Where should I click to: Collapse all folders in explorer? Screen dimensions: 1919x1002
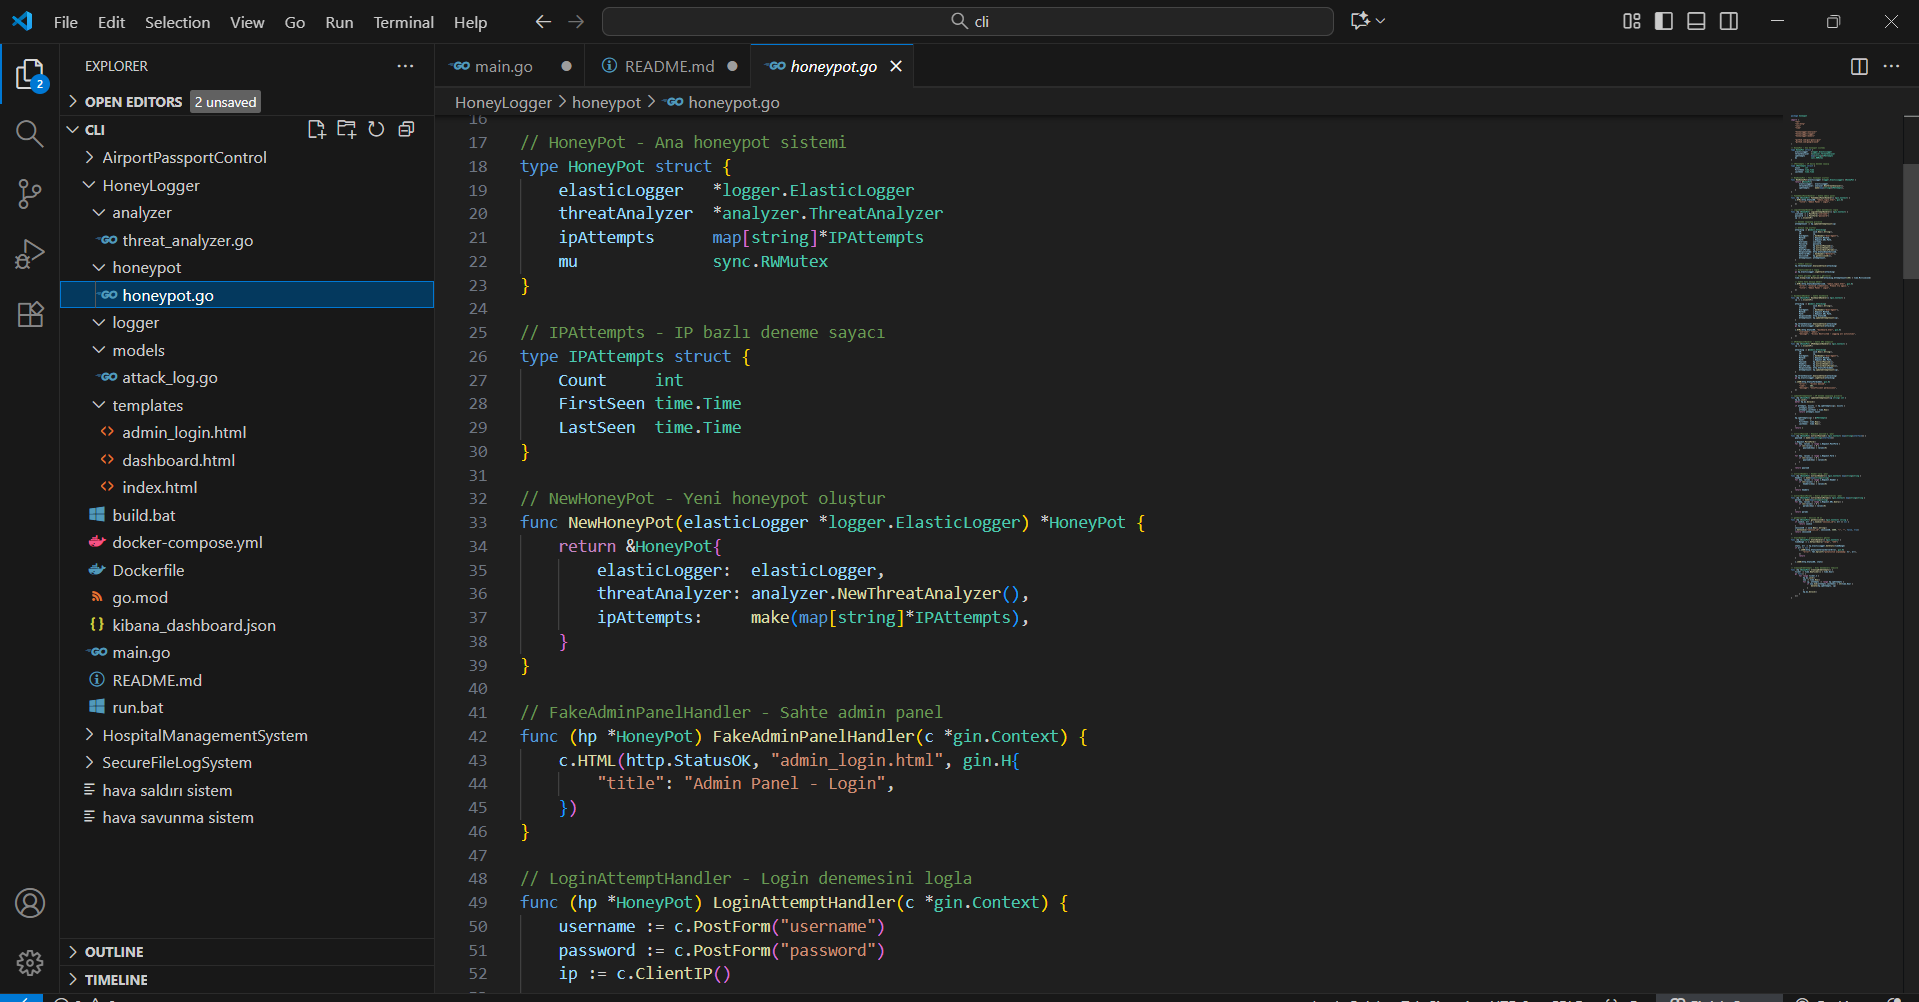[x=406, y=129]
